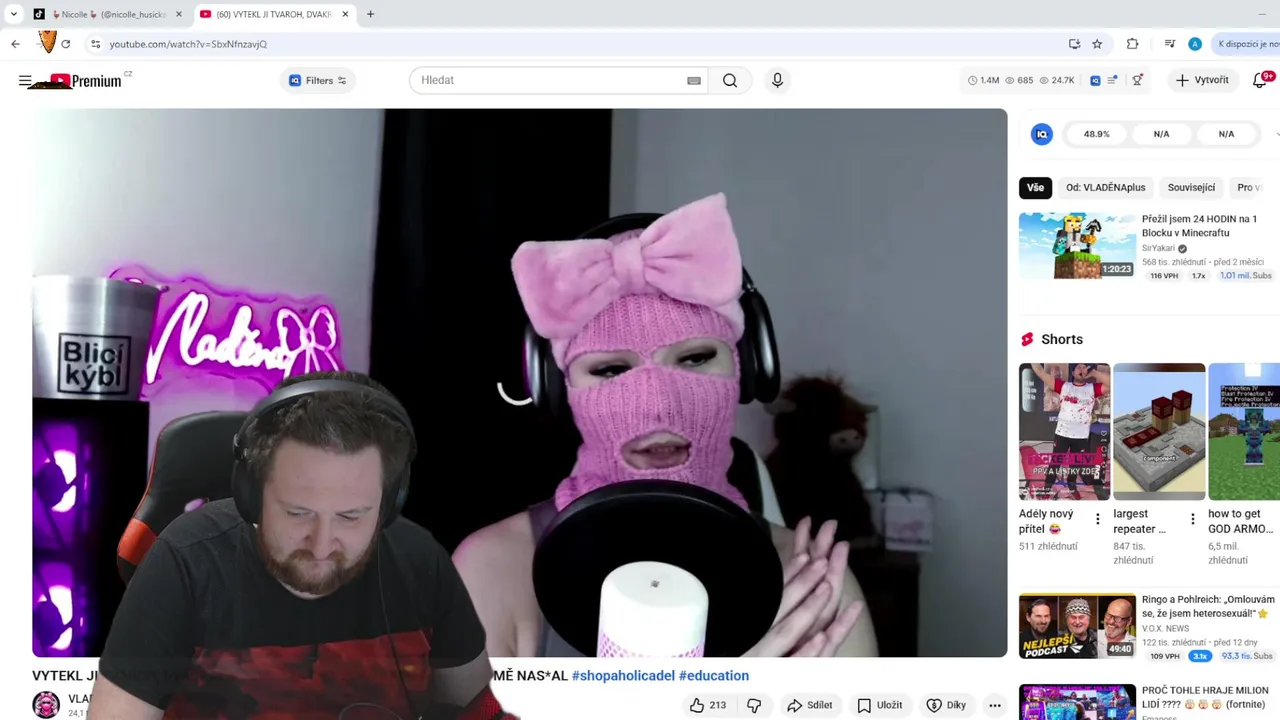Open YouTube notifications bell
The height and width of the screenshot is (720, 1280).
click(1260, 80)
